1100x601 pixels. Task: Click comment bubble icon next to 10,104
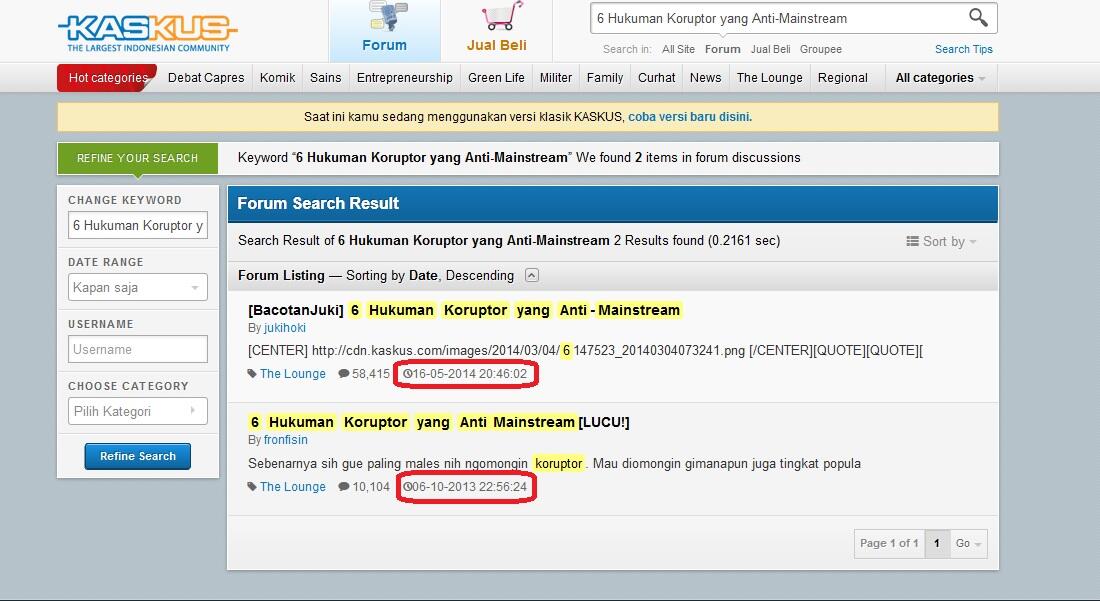coord(344,487)
